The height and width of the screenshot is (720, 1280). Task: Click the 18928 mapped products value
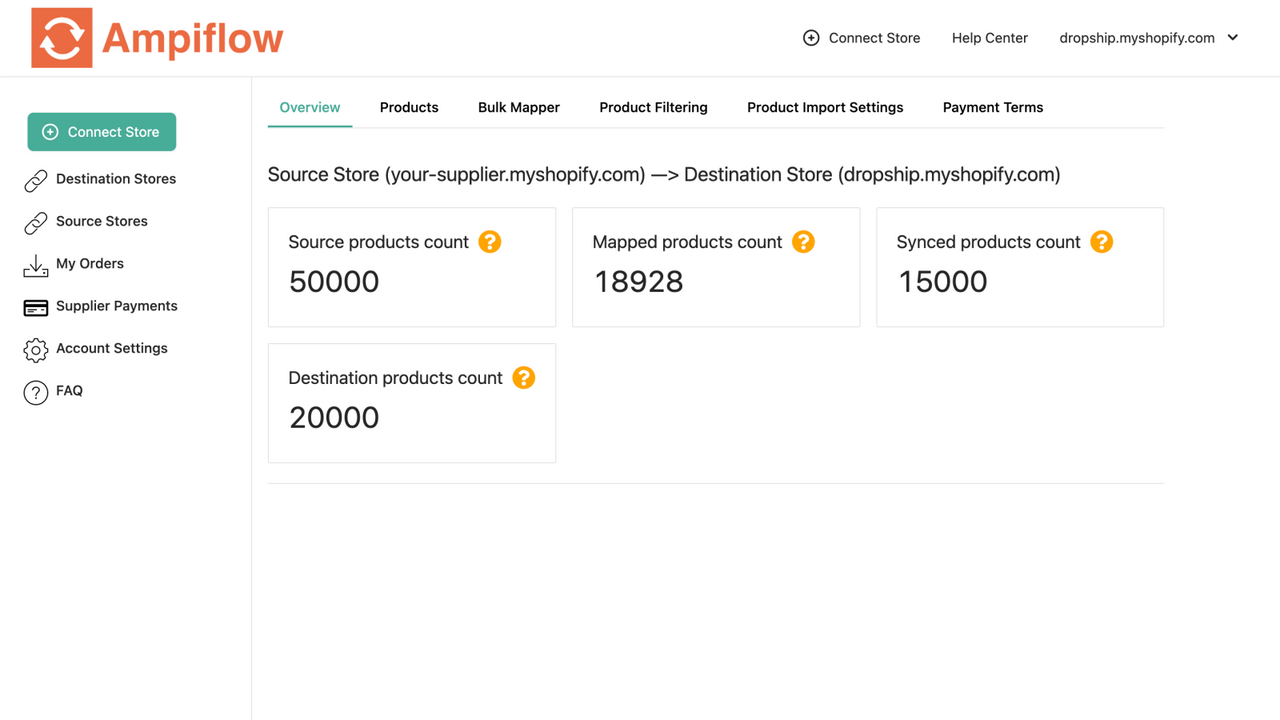(639, 281)
